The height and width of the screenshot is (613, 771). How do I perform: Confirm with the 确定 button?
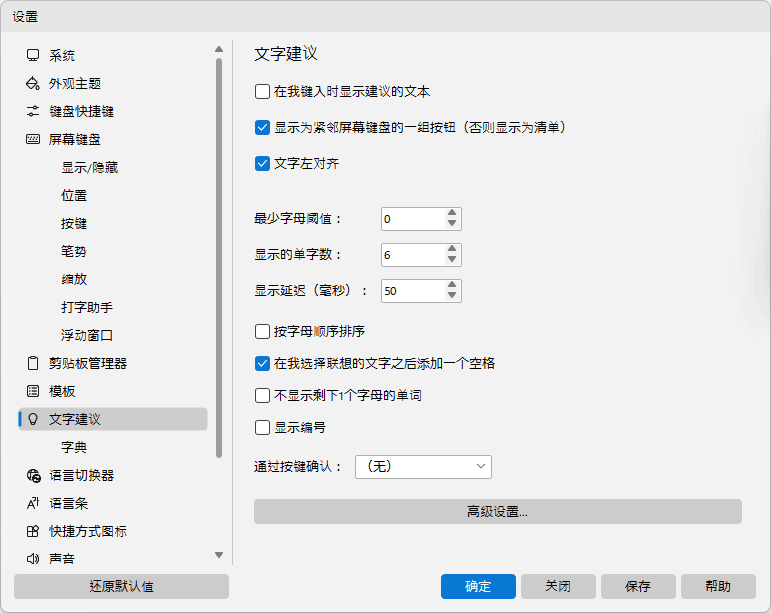pyautogui.click(x=478, y=586)
